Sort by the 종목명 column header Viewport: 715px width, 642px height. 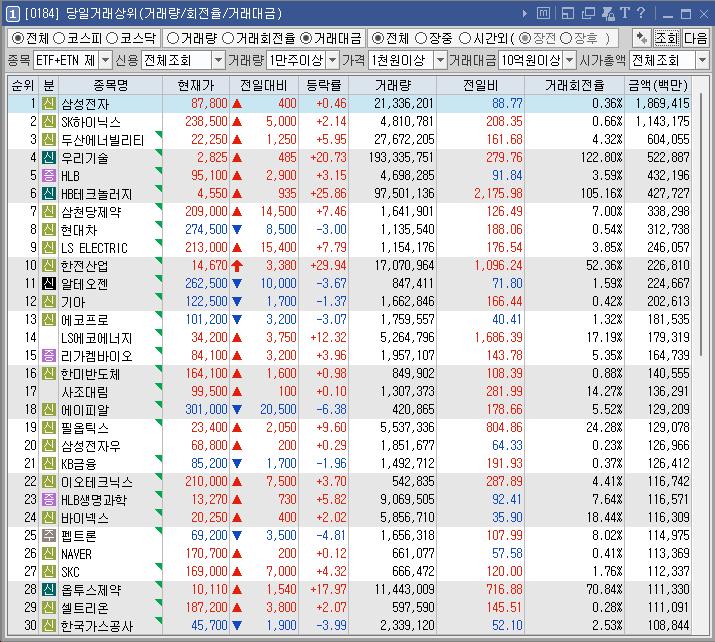[111, 85]
